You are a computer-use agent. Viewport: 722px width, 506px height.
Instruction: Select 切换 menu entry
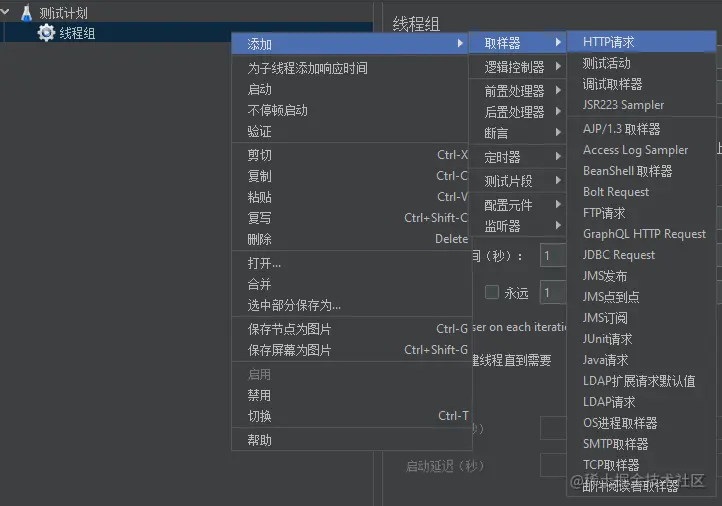point(352,416)
